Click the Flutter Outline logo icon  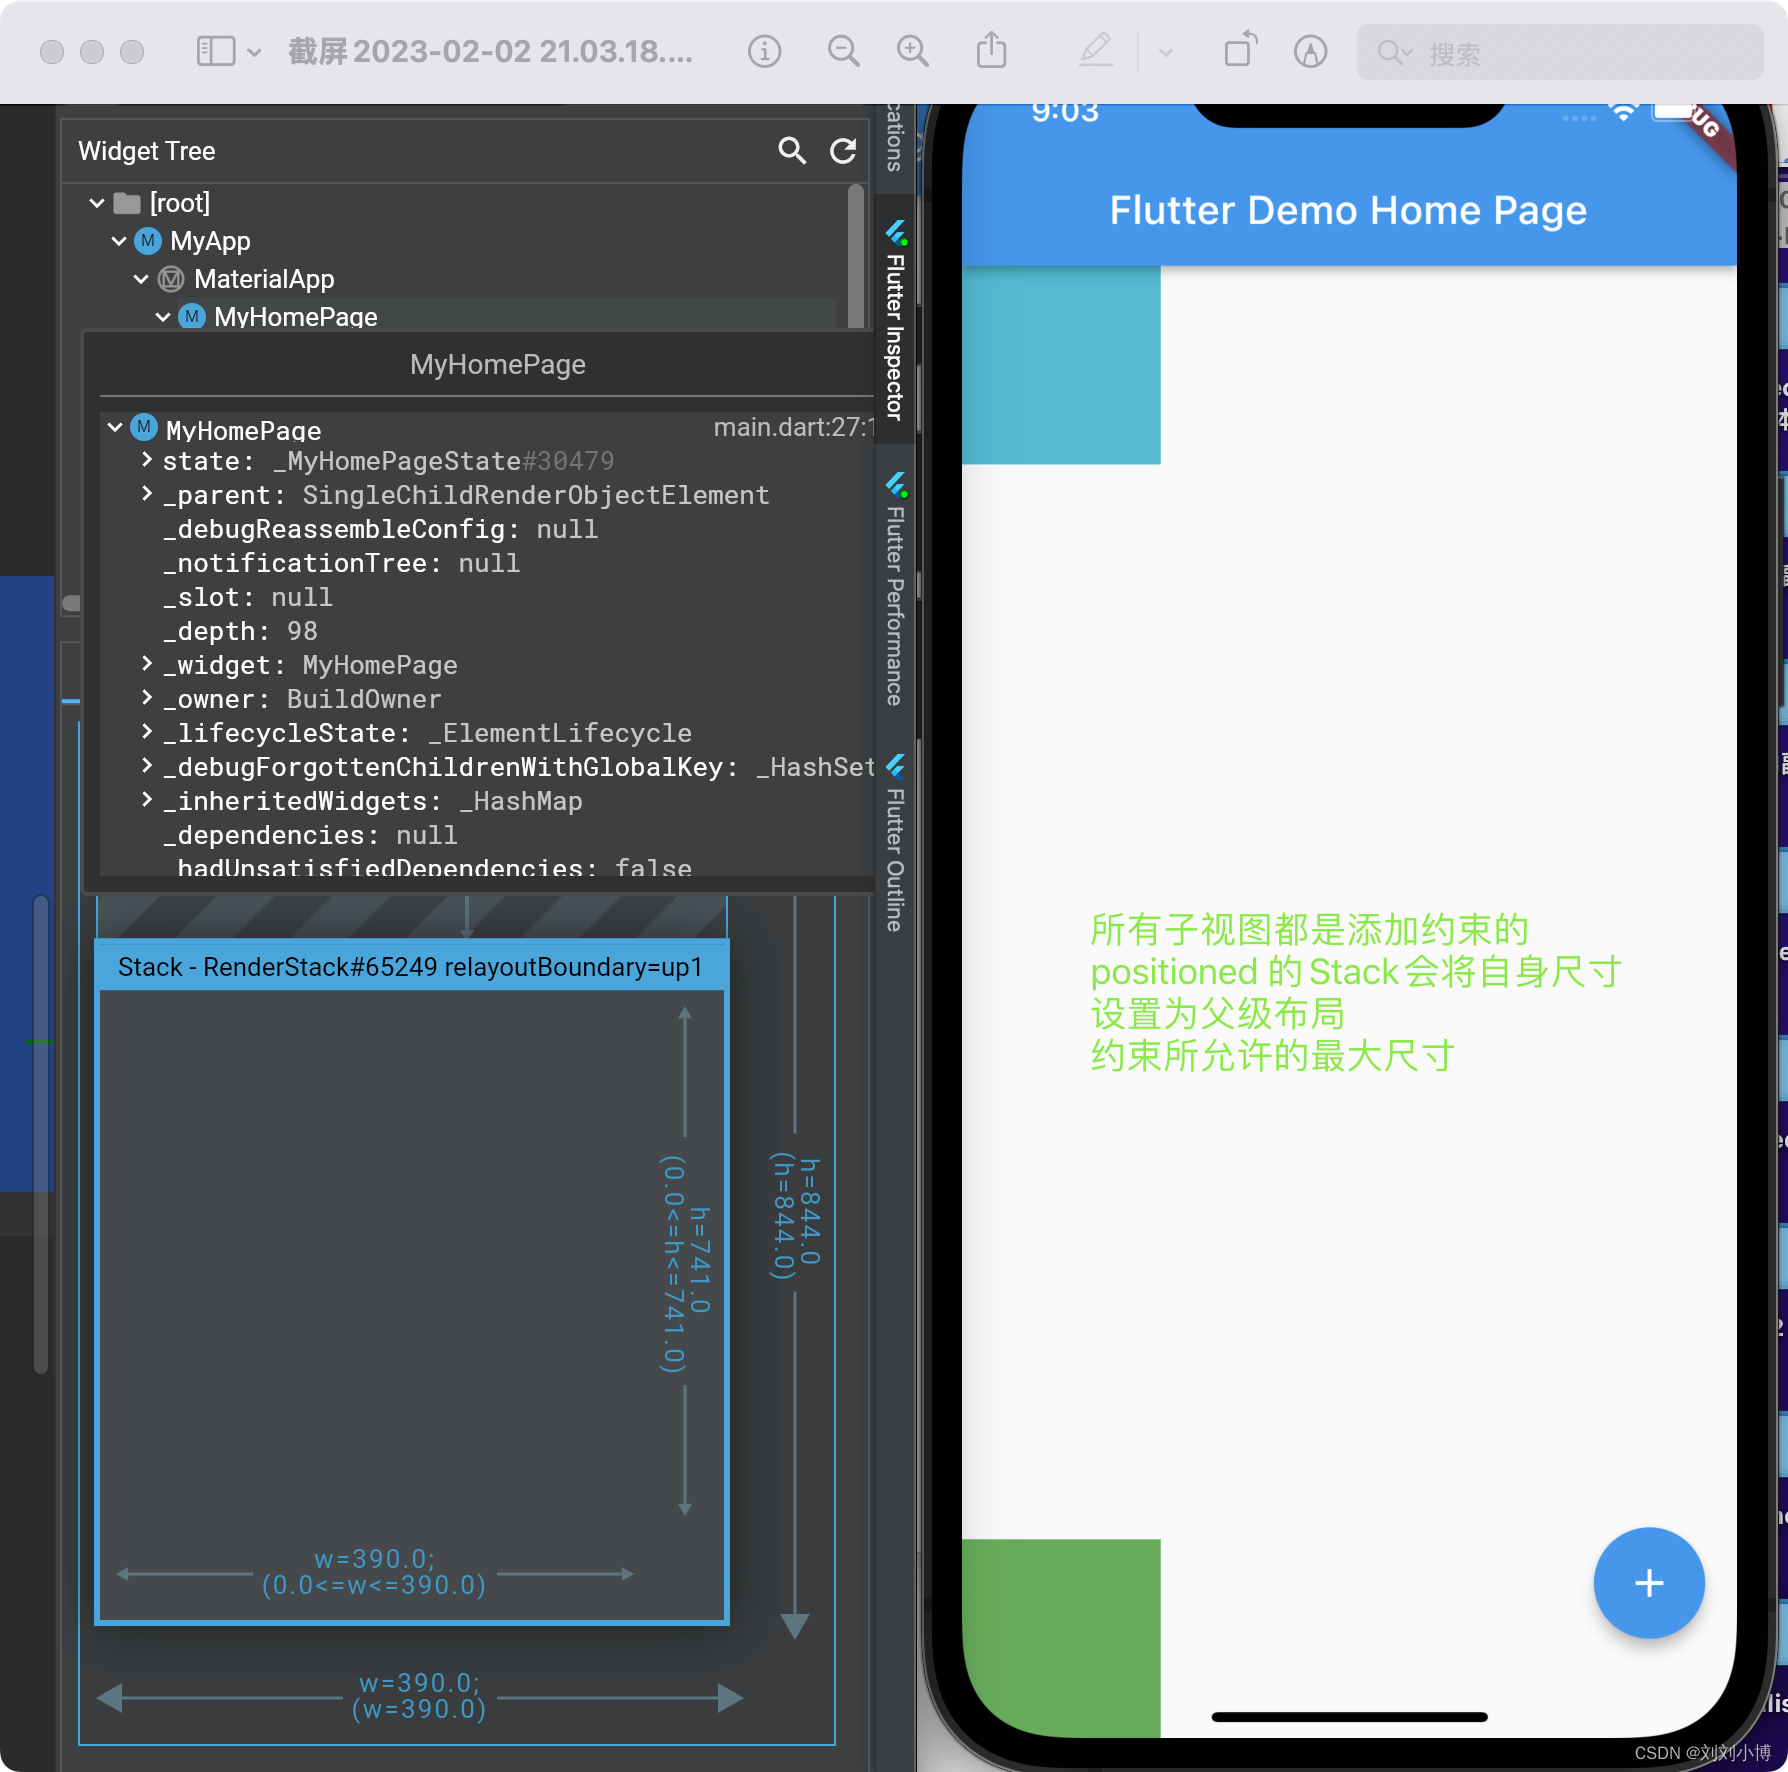(896, 767)
